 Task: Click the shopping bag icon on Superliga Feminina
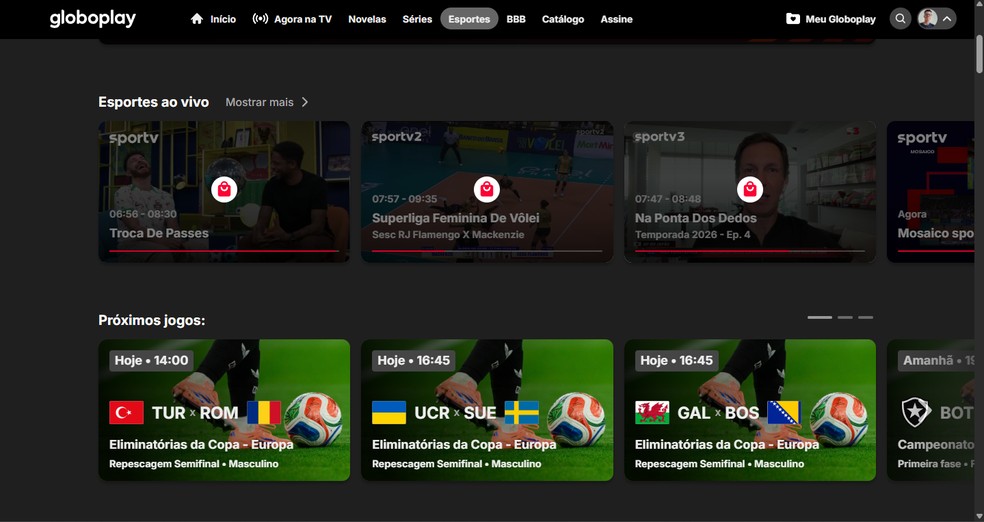point(486,189)
